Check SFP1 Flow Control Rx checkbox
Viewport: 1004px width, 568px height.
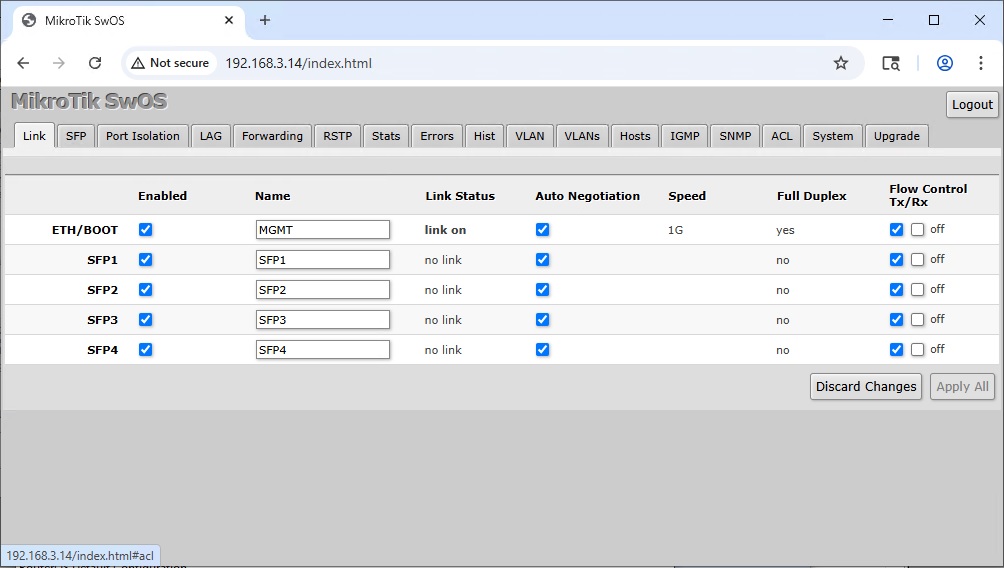coord(918,259)
